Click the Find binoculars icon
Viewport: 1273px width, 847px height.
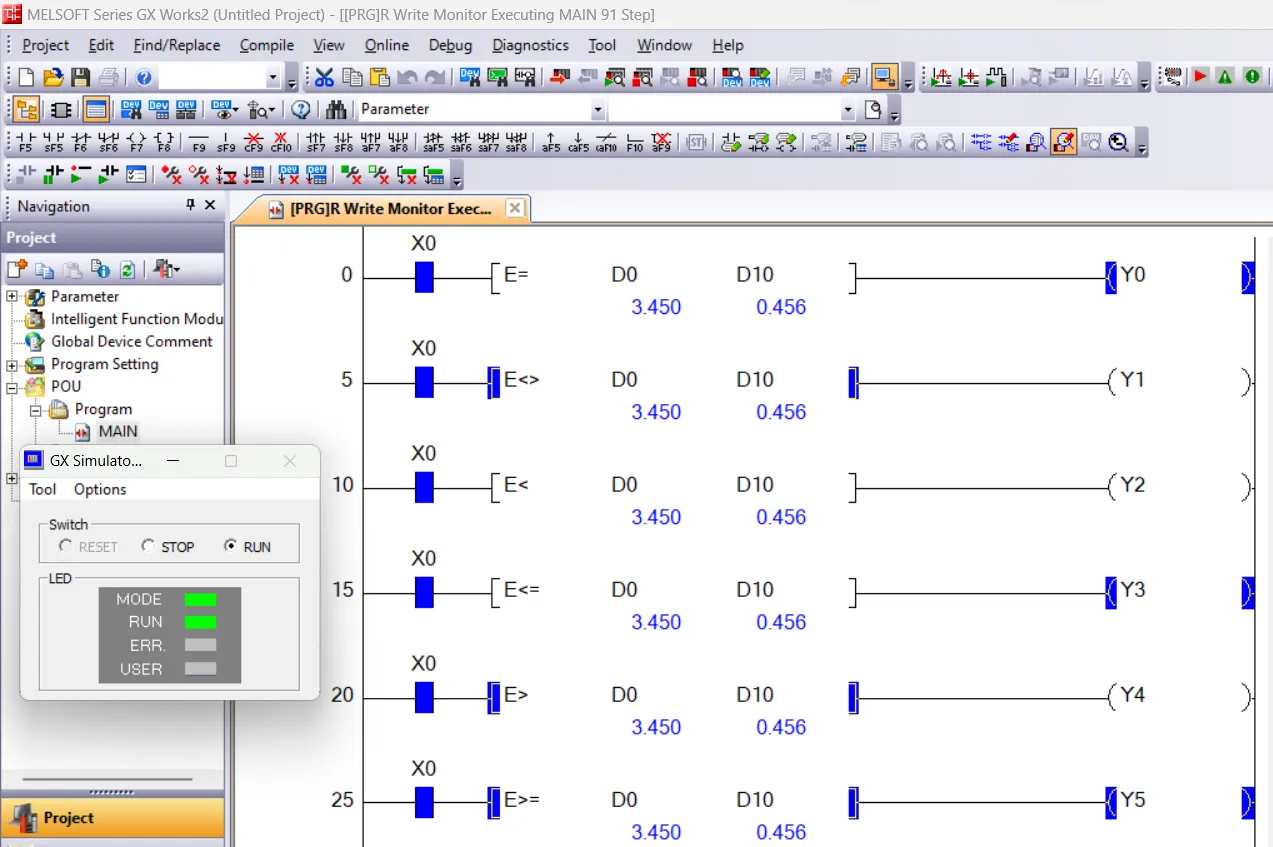coord(336,110)
